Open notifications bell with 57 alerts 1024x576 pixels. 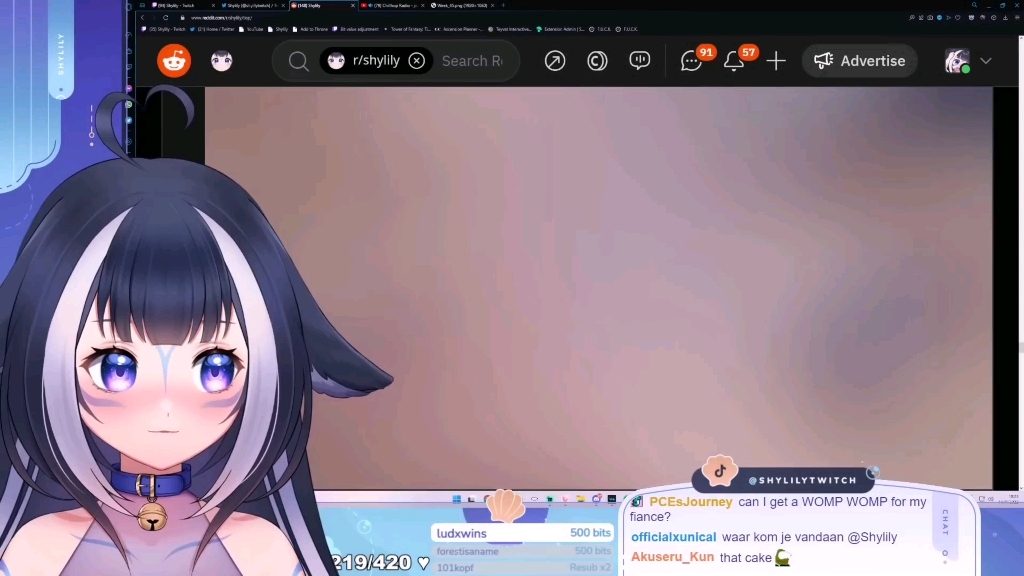pyautogui.click(x=734, y=61)
